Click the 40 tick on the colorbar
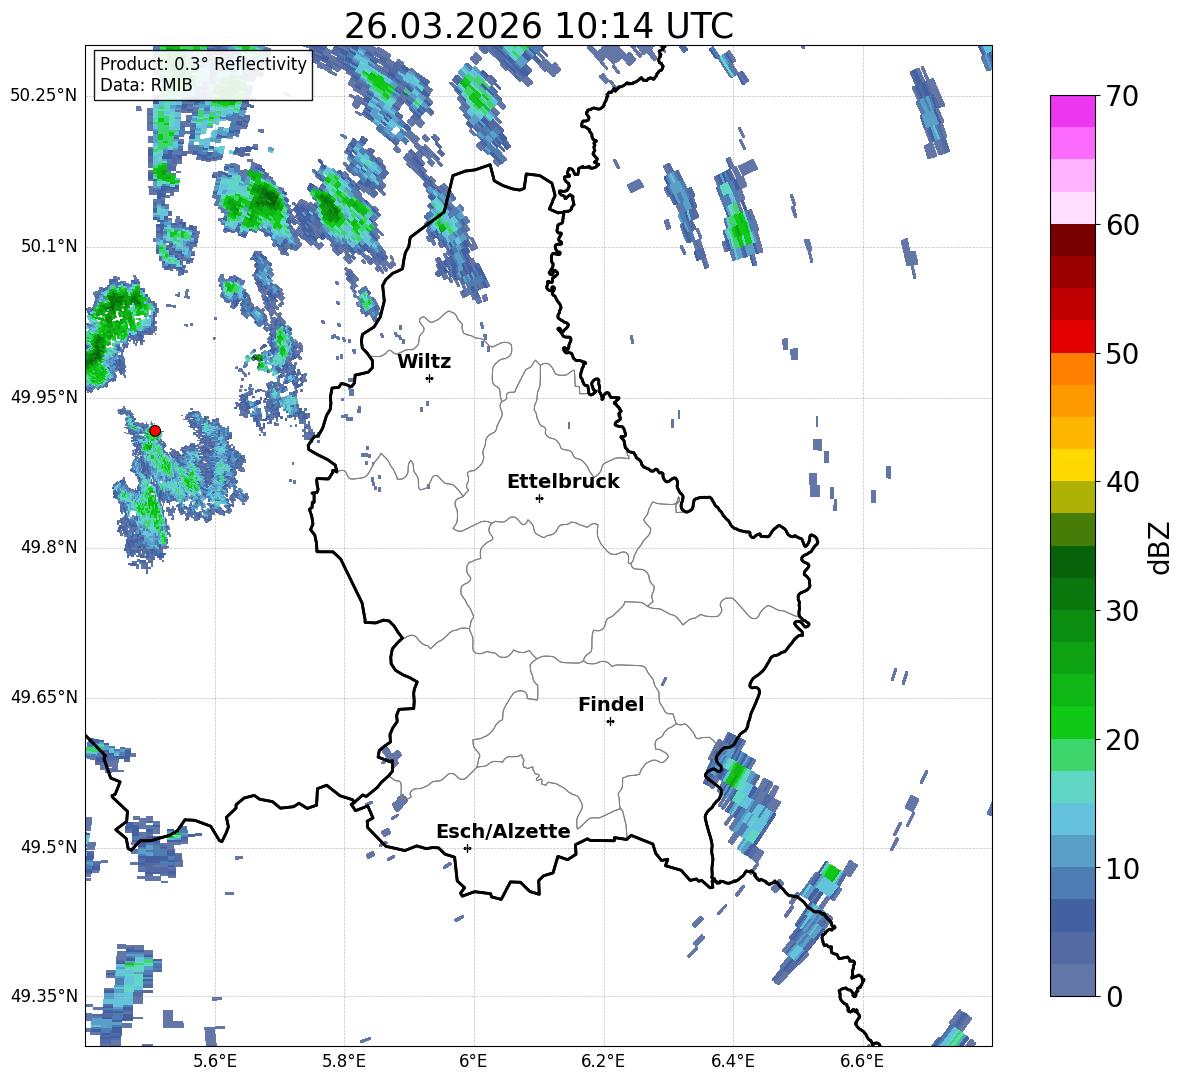Image resolution: width=1184 pixels, height=1081 pixels. (x=1122, y=482)
